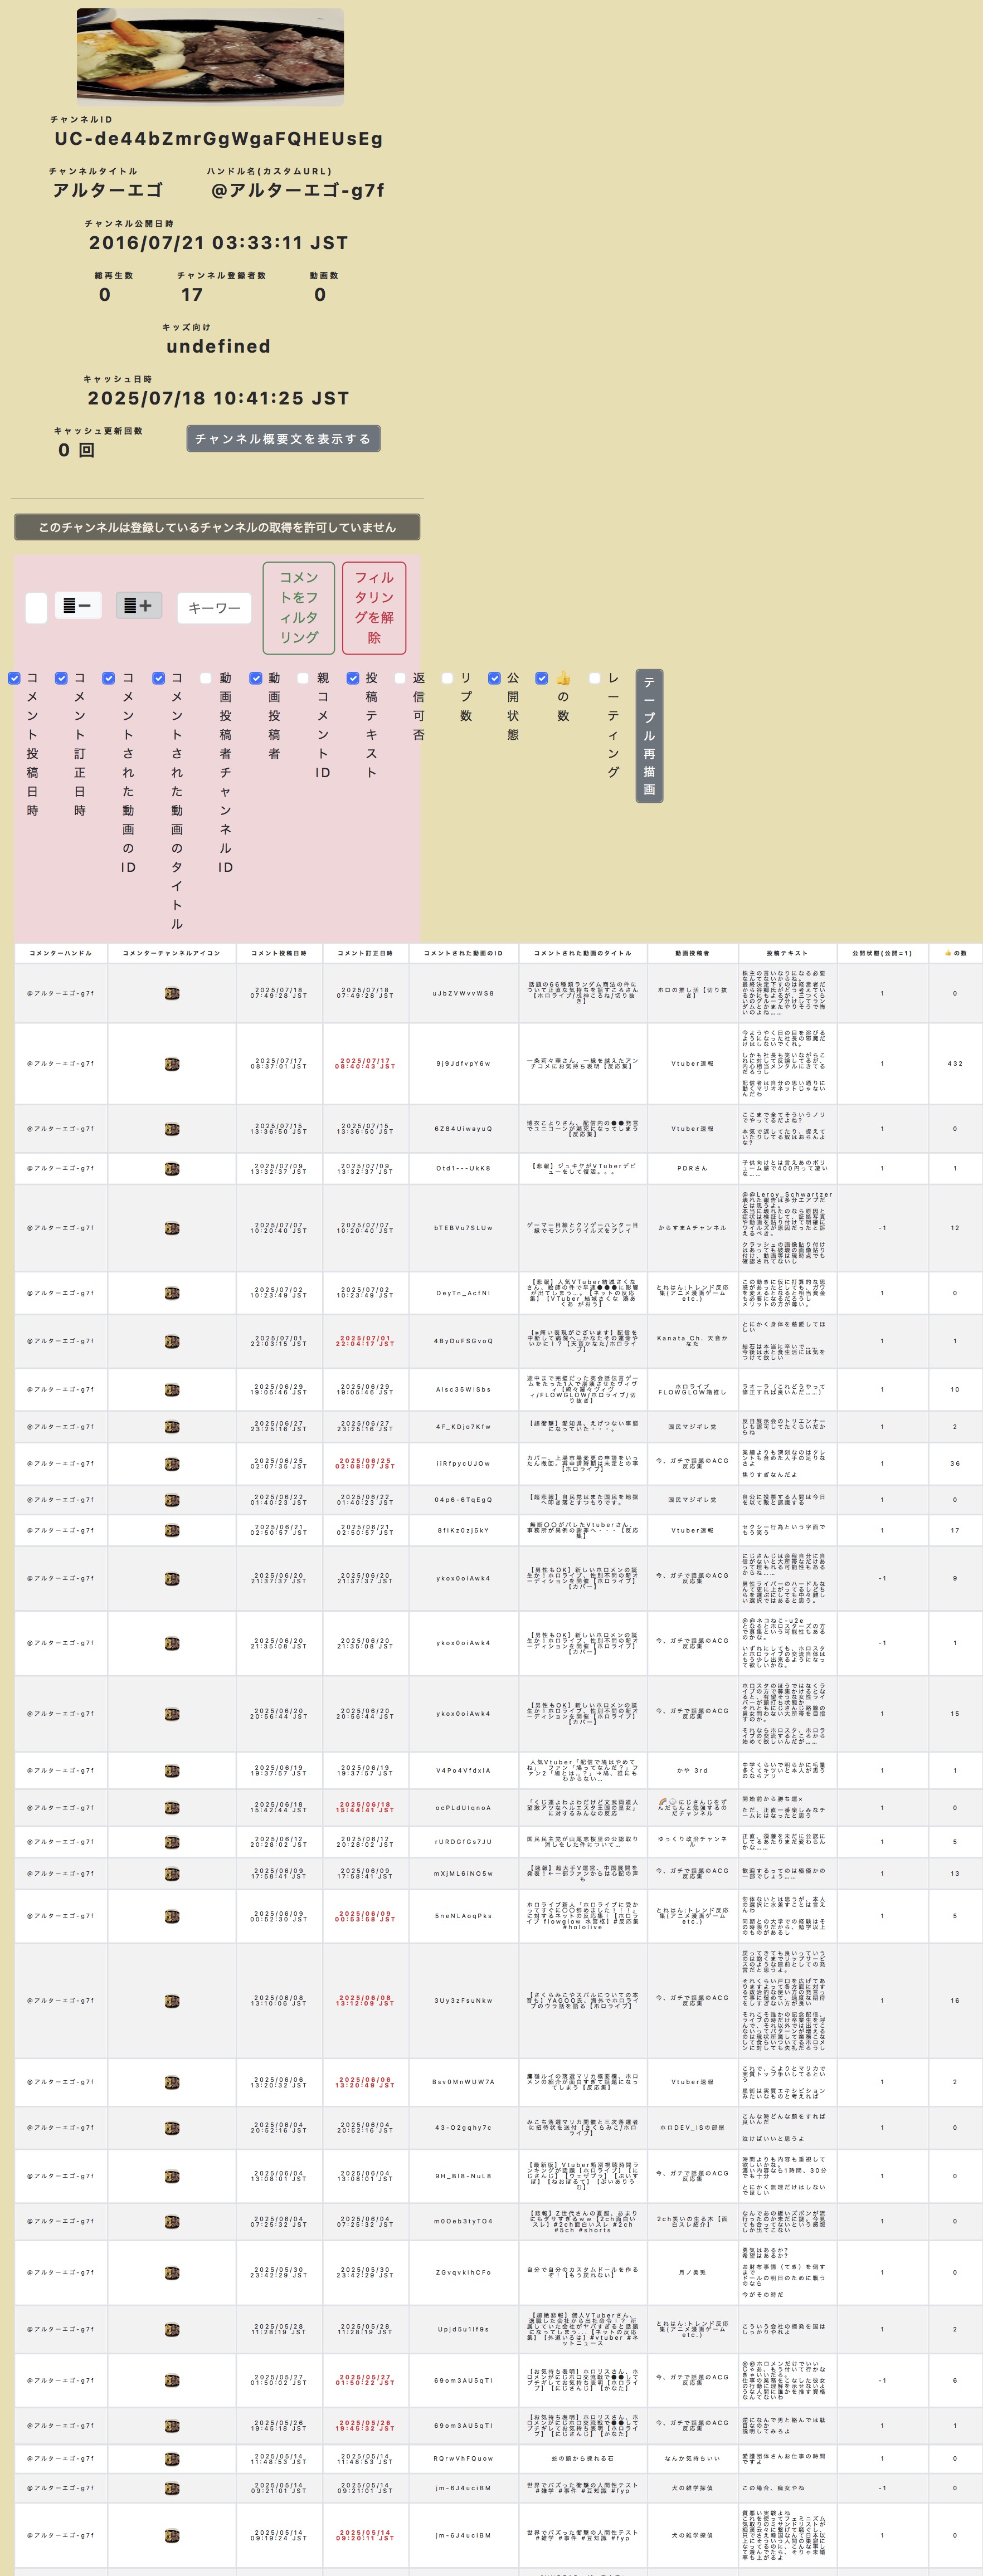The height and width of the screenshot is (2576, 983).
Task: Click the red フィルタリングを解除 button
Action: (x=374, y=608)
